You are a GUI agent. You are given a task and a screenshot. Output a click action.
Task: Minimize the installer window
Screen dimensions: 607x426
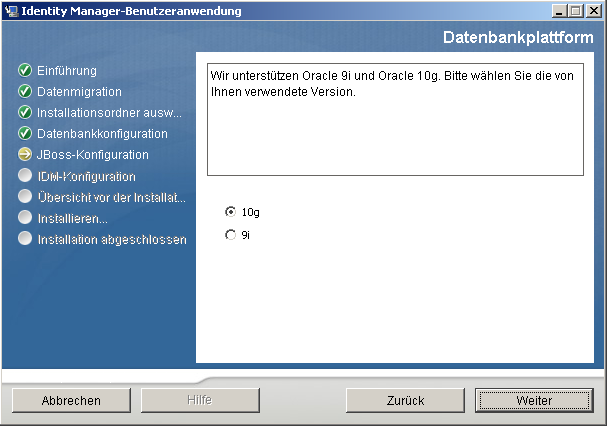tap(559, 11)
